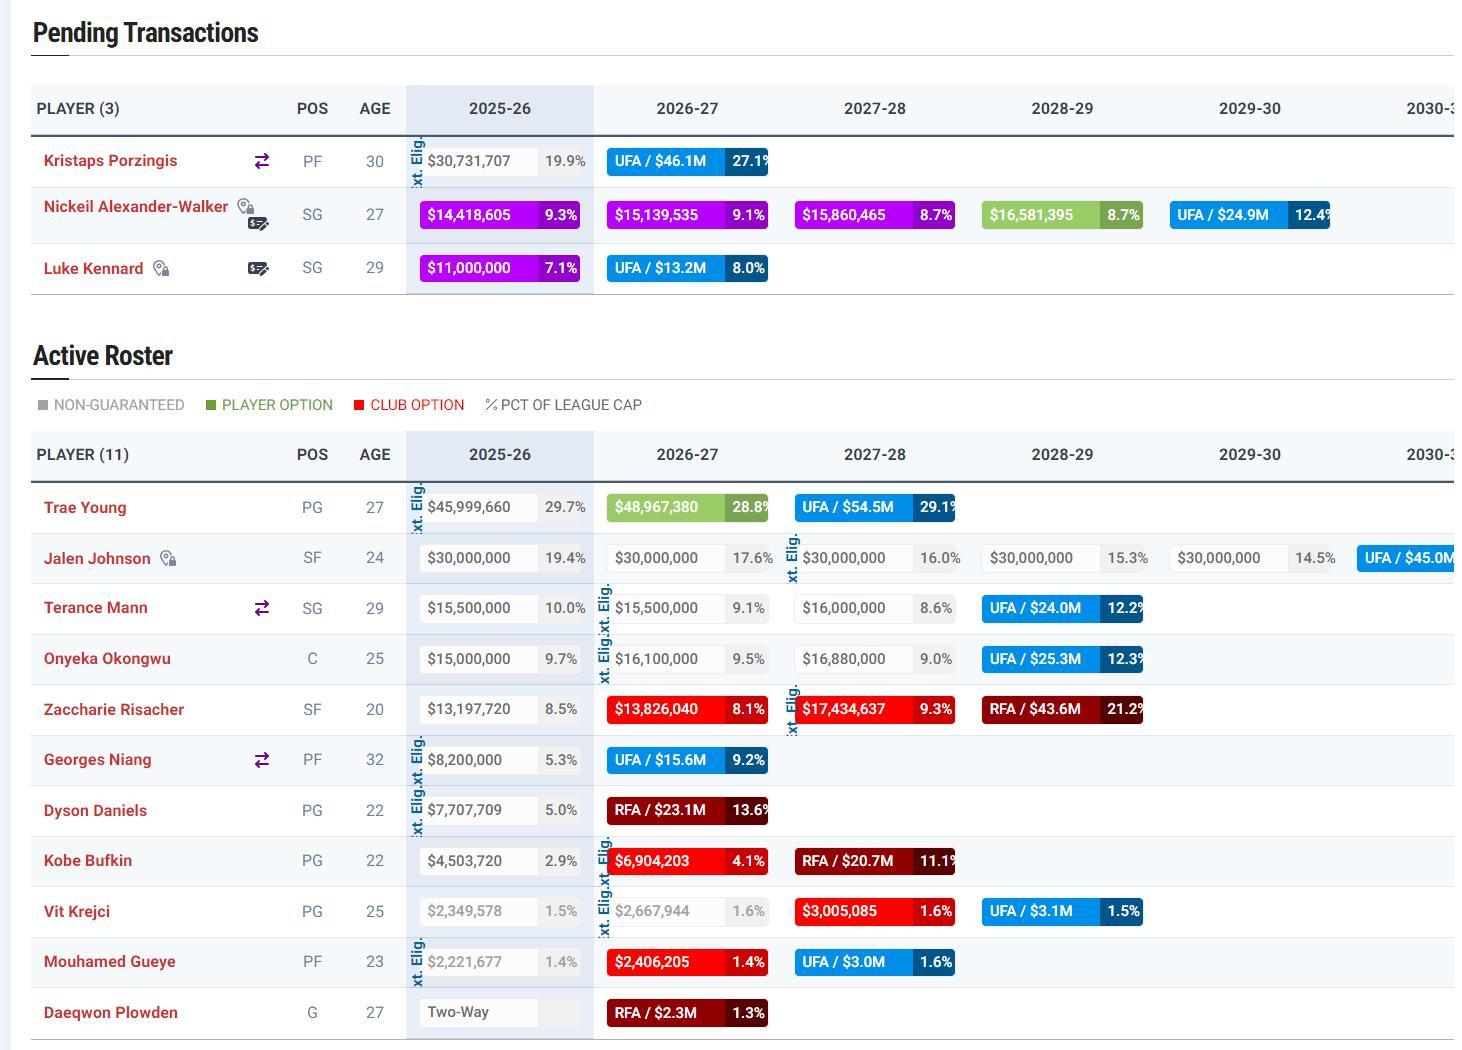Open Trae Young's player page
This screenshot has height=1050, width=1462.
(x=85, y=508)
